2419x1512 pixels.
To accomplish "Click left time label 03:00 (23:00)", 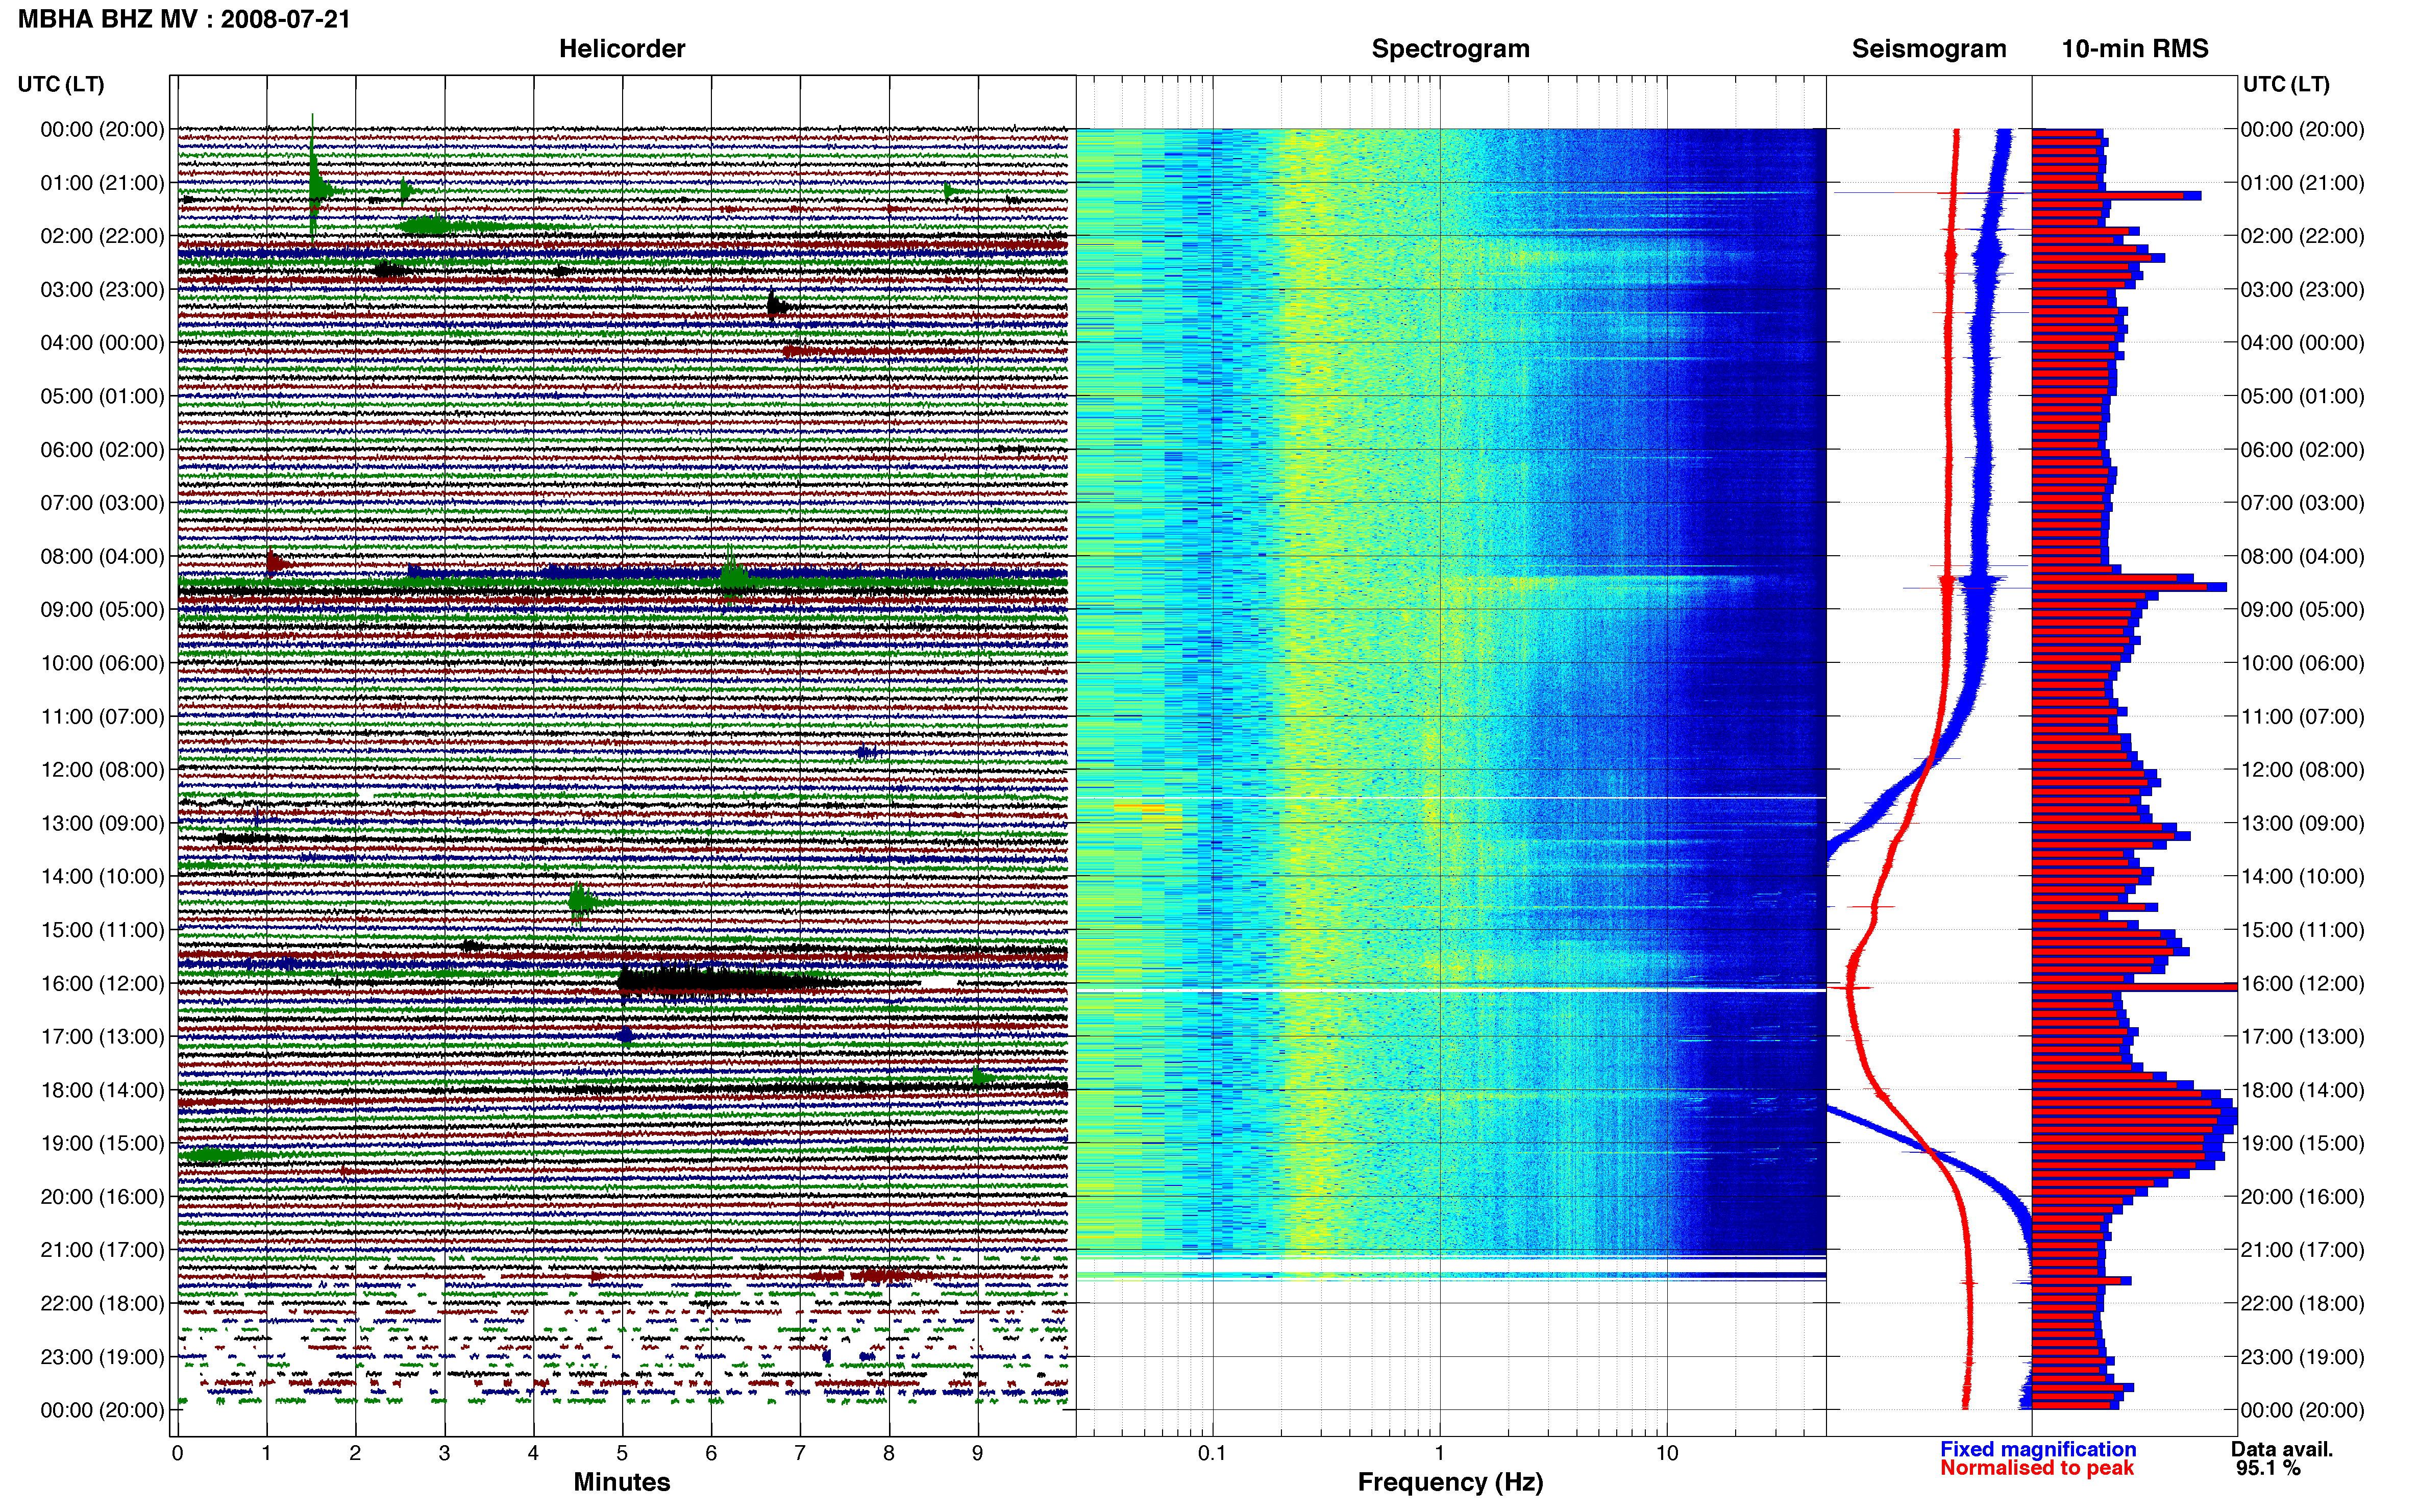I will [x=102, y=290].
